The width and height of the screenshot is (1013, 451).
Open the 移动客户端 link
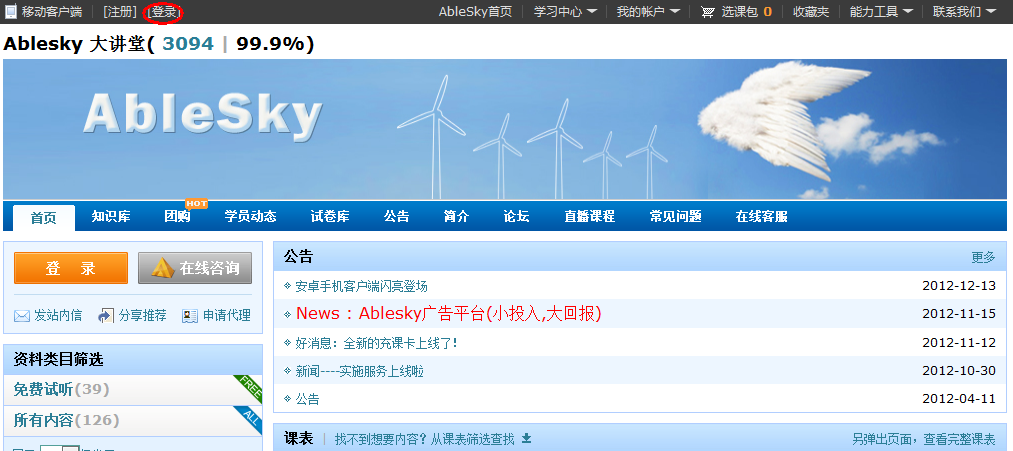pyautogui.click(x=52, y=12)
